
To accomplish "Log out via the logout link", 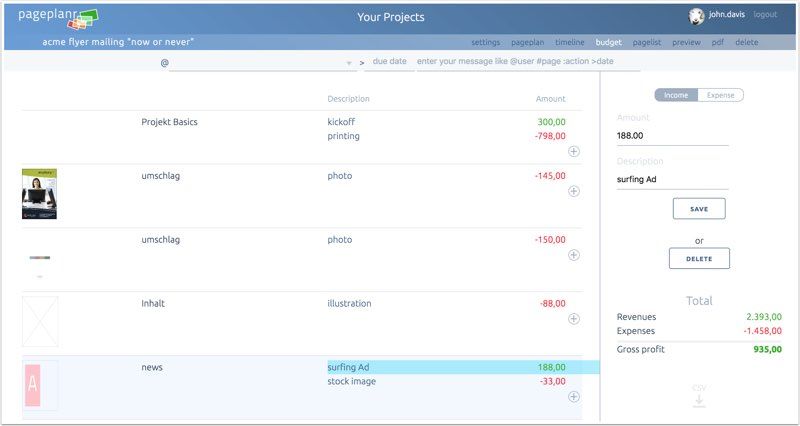I will pyautogui.click(x=765, y=15).
